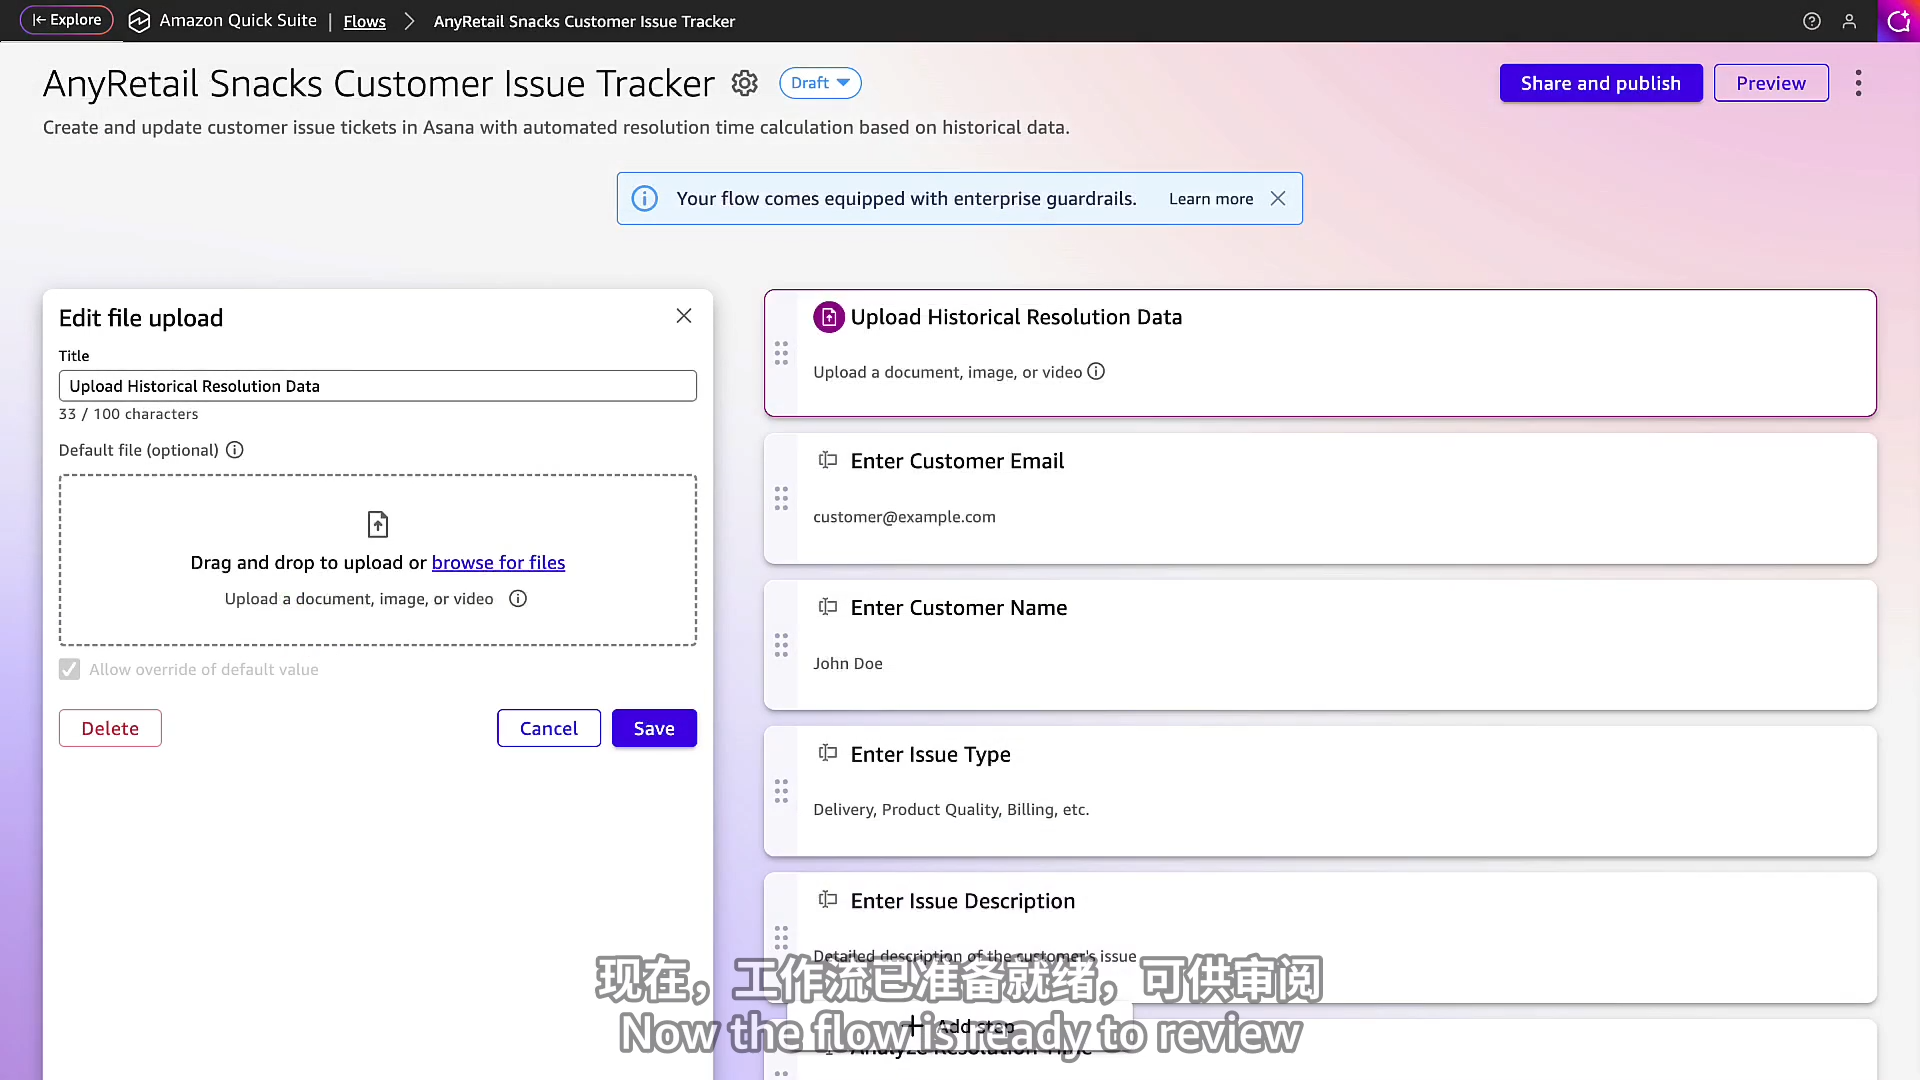Click the Delete button

pyautogui.click(x=110, y=728)
